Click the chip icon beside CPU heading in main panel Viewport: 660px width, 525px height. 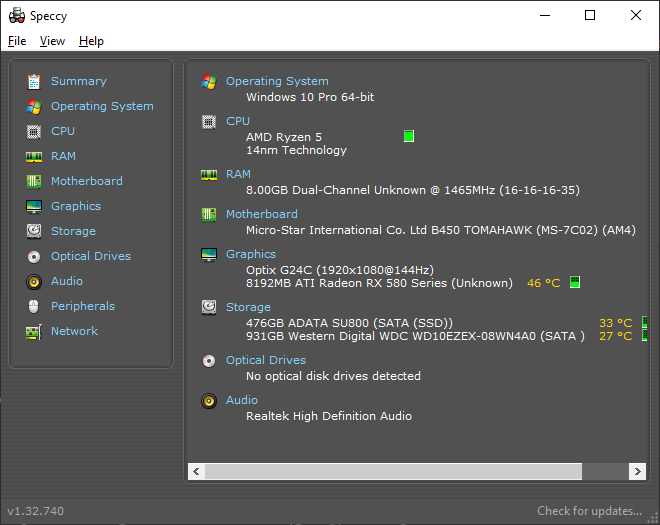click(209, 122)
